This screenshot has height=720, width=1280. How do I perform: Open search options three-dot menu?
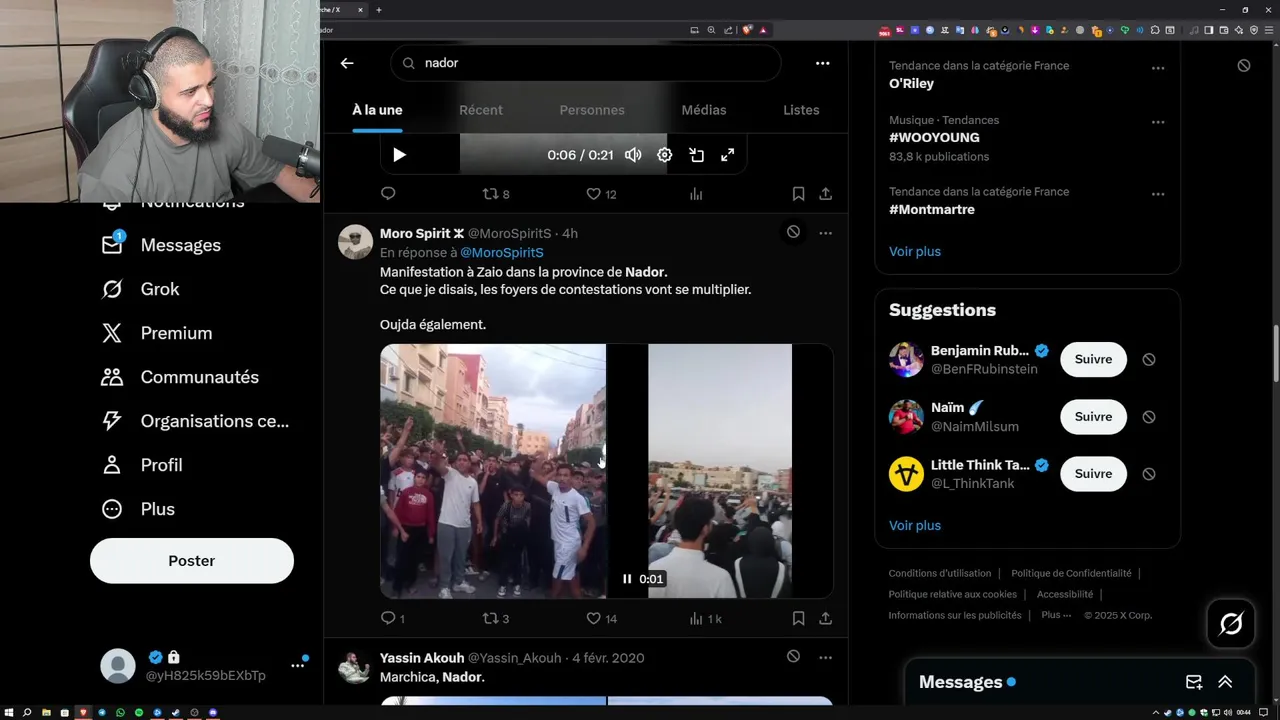pyautogui.click(x=822, y=63)
